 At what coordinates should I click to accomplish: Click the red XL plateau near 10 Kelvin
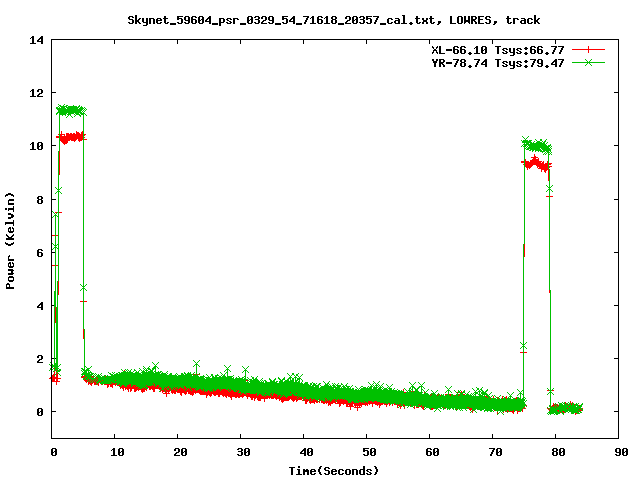(71, 137)
